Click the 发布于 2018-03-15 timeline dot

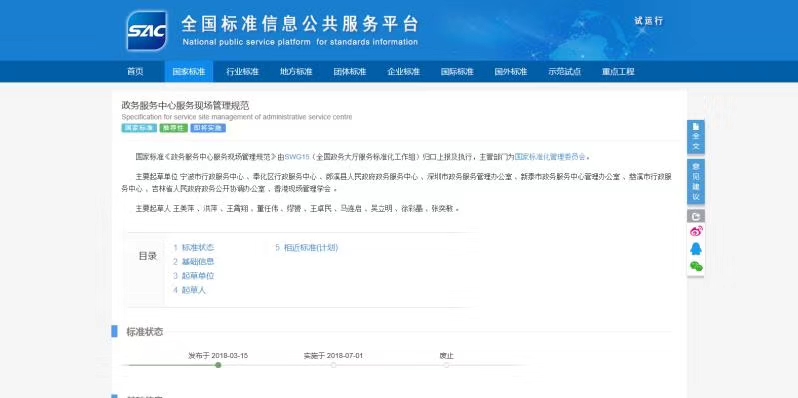pyautogui.click(x=218, y=365)
